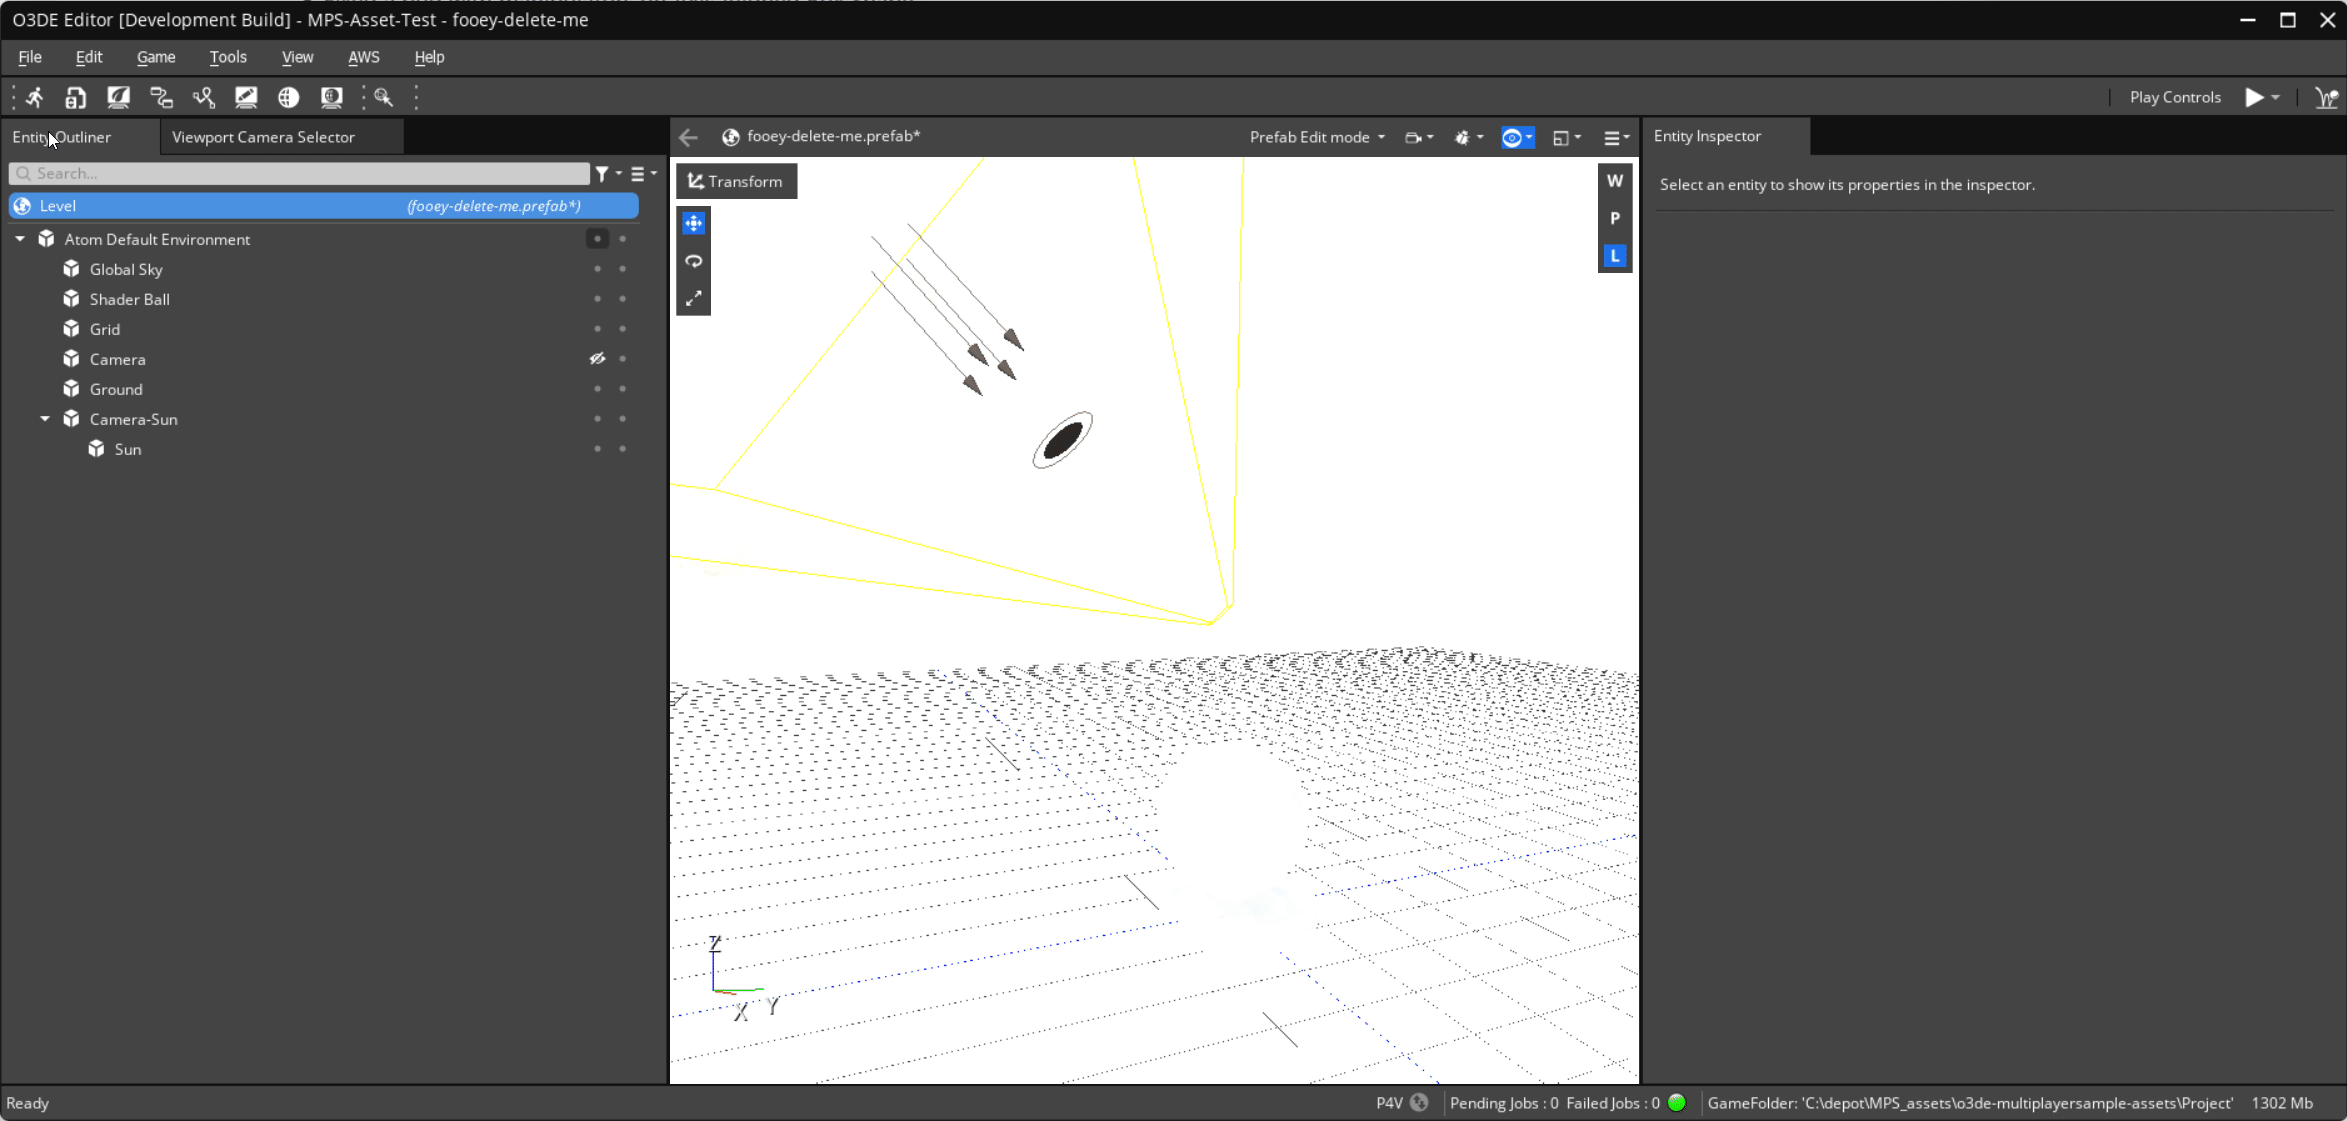Toggle World/Local space mode W button
This screenshot has width=2347, height=1121.
[x=1615, y=181]
